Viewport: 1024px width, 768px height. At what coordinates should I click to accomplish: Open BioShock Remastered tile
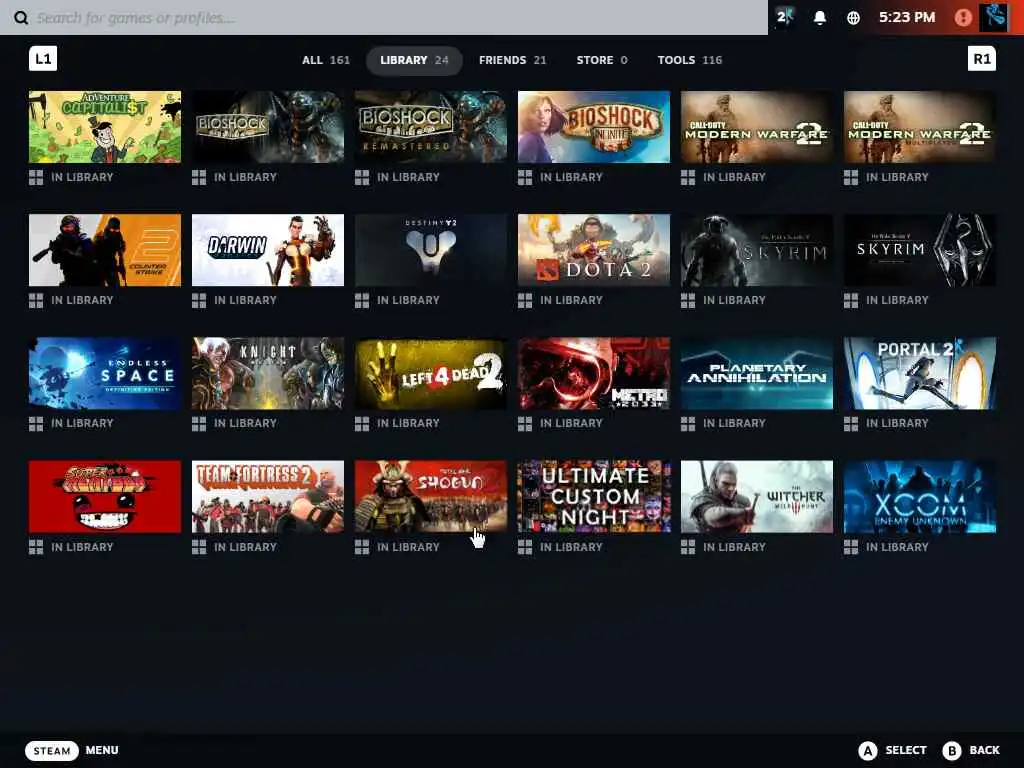pos(430,127)
